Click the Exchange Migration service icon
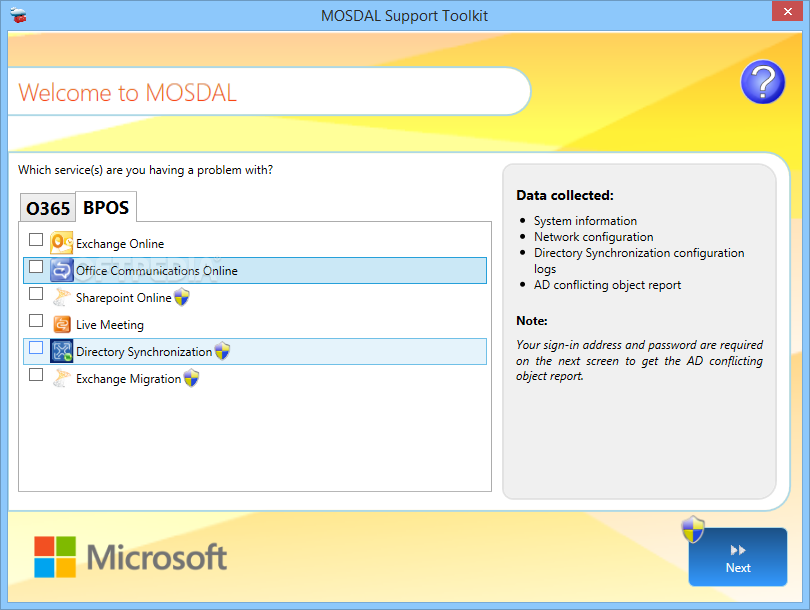Image resolution: width=810 pixels, height=610 pixels. click(61, 378)
